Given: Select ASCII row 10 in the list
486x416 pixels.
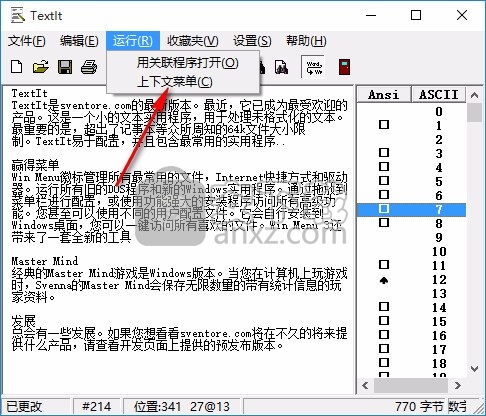Looking at the screenshot, I should (x=411, y=251).
